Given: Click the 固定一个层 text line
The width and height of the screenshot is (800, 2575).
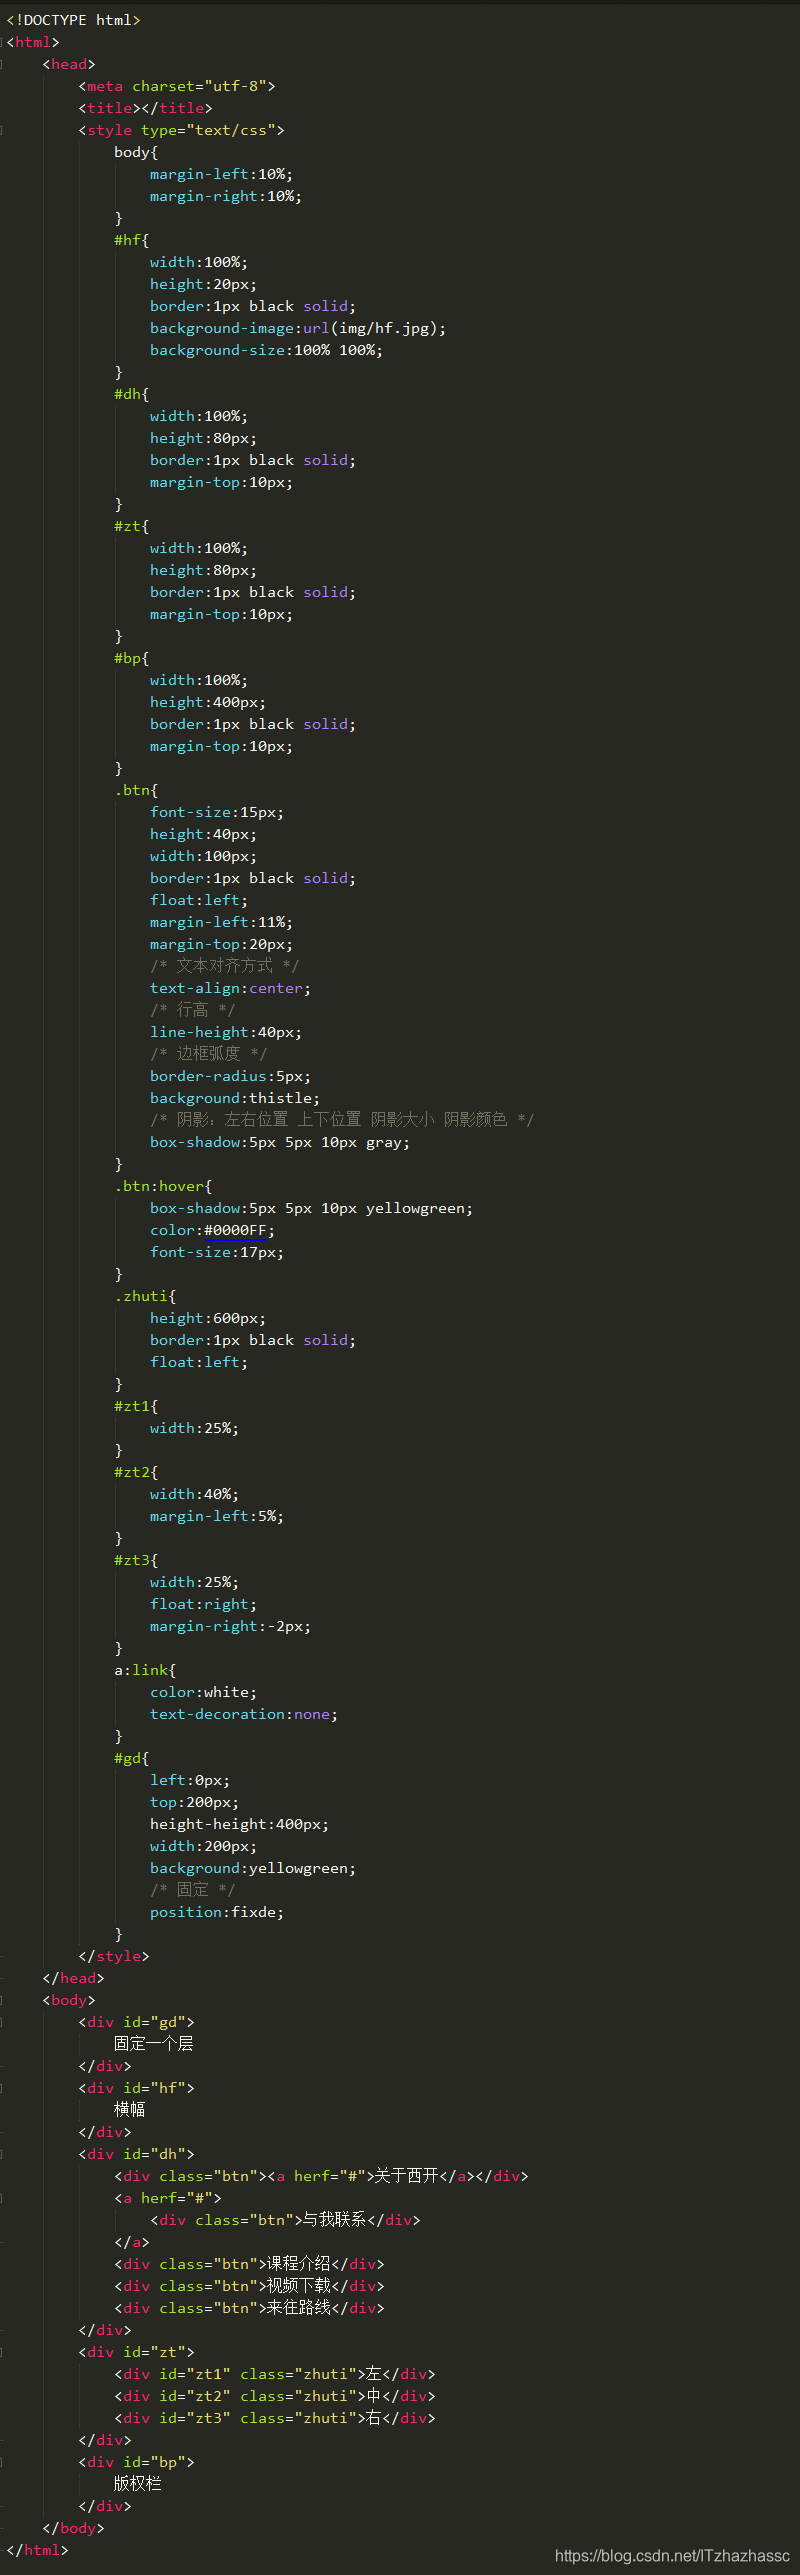Looking at the screenshot, I should tap(154, 2044).
